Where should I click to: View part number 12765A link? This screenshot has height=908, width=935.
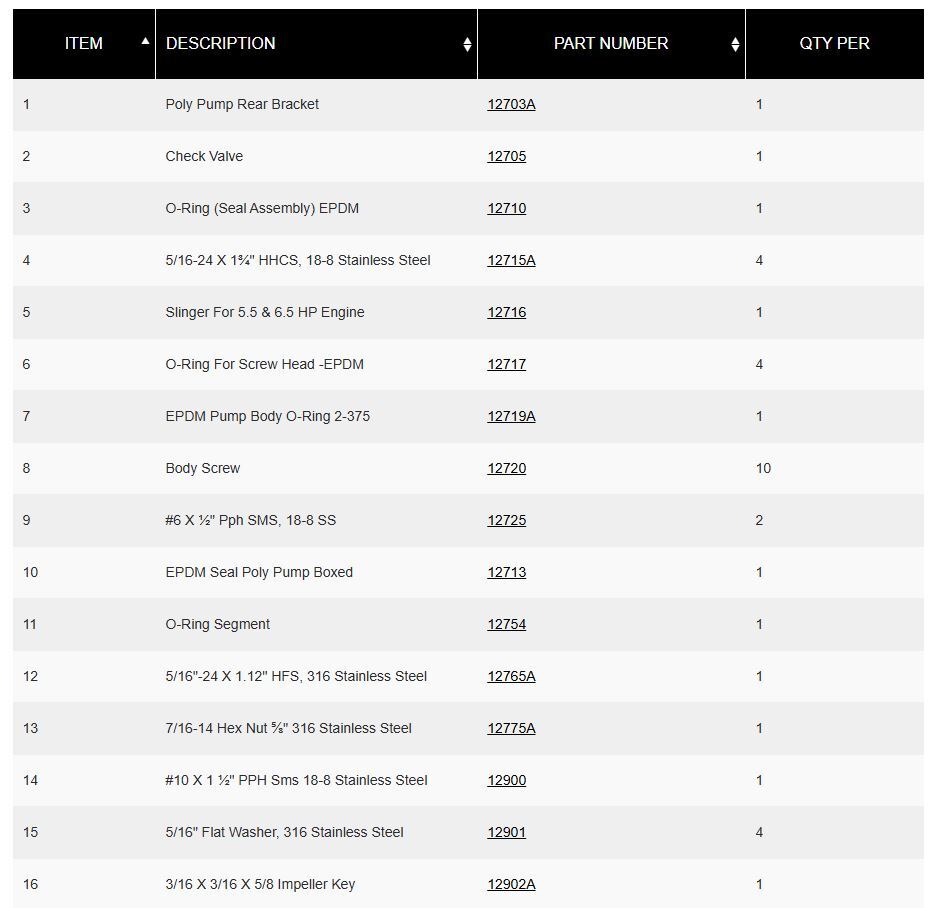(x=511, y=677)
